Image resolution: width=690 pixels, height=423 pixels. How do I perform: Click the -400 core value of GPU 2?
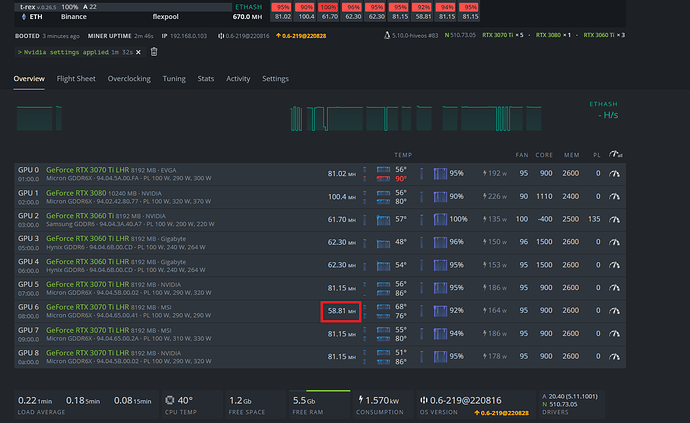544,219
